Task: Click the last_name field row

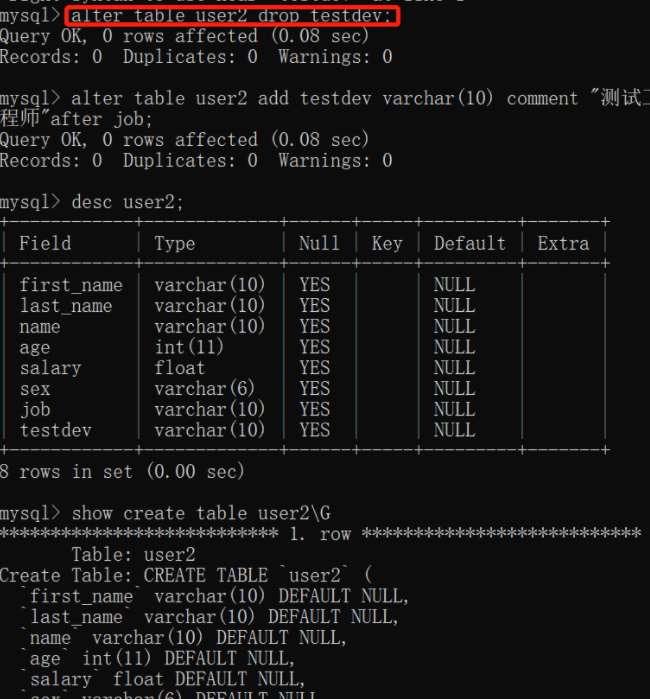Action: [66, 306]
